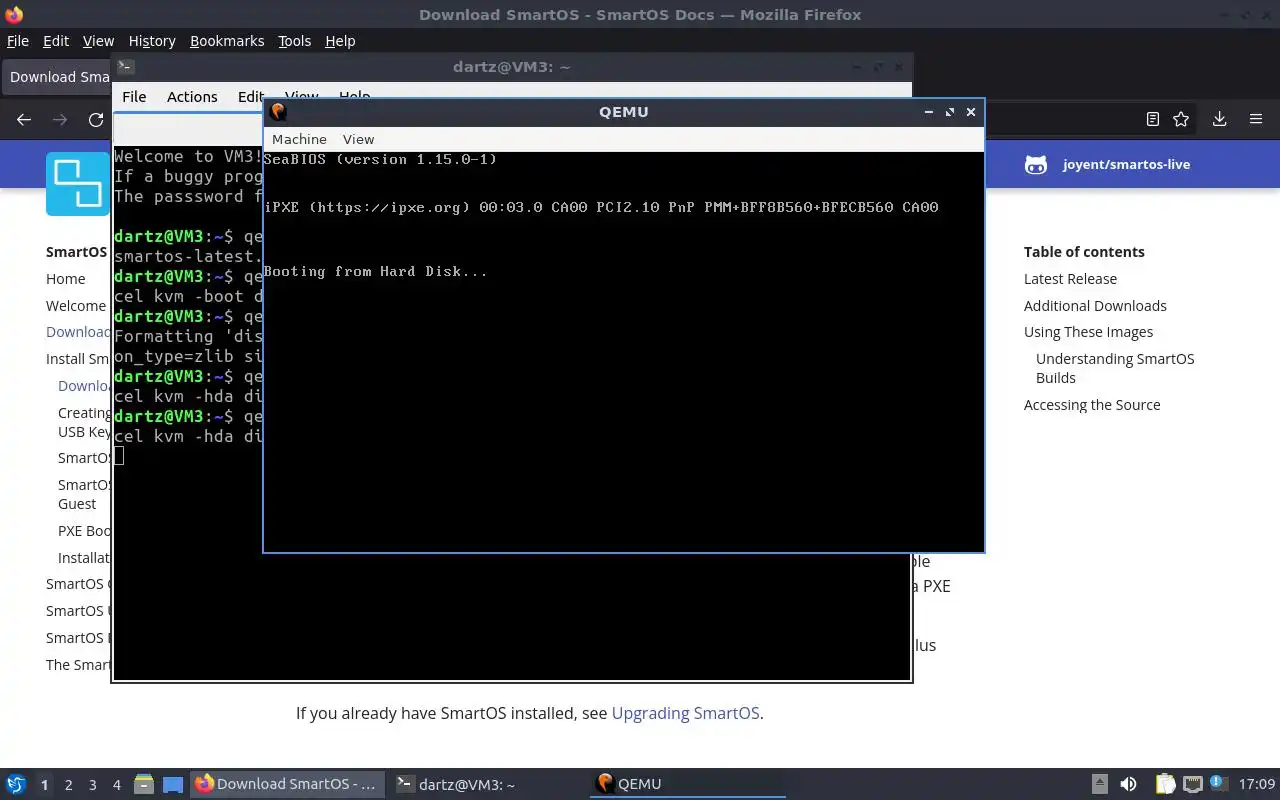The width and height of the screenshot is (1280, 800).
Task: Open the volume control tray icon
Action: coord(1128,784)
